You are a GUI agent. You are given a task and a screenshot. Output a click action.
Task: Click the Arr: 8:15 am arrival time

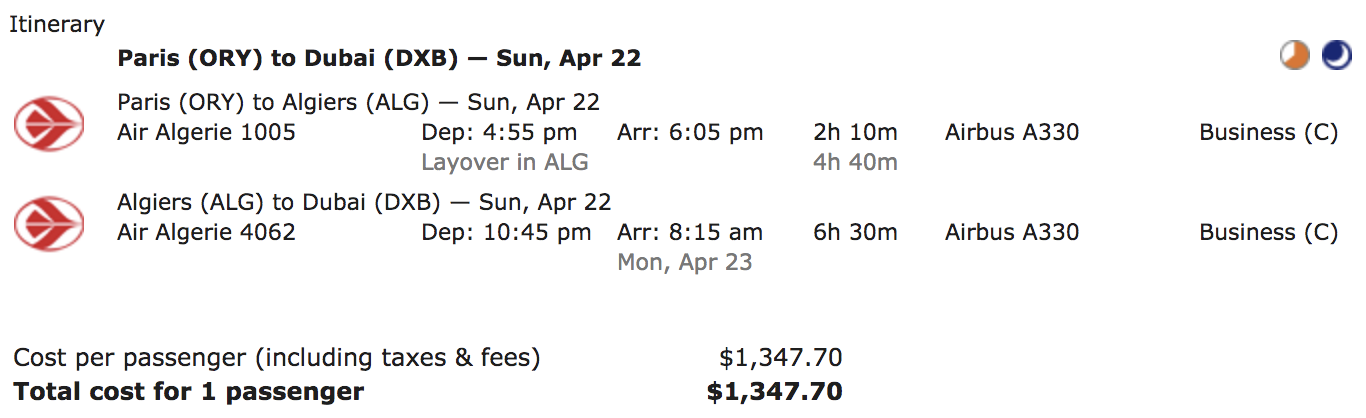[690, 232]
